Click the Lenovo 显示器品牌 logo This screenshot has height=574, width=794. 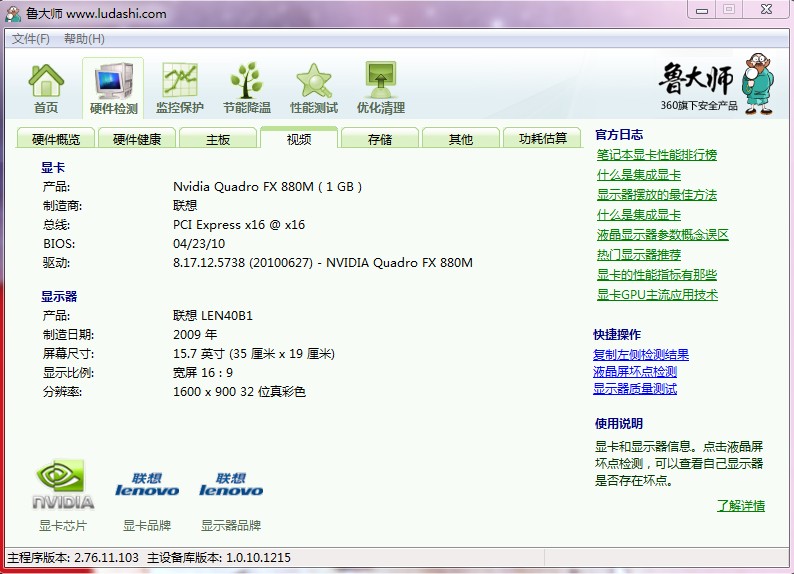[x=231, y=484]
